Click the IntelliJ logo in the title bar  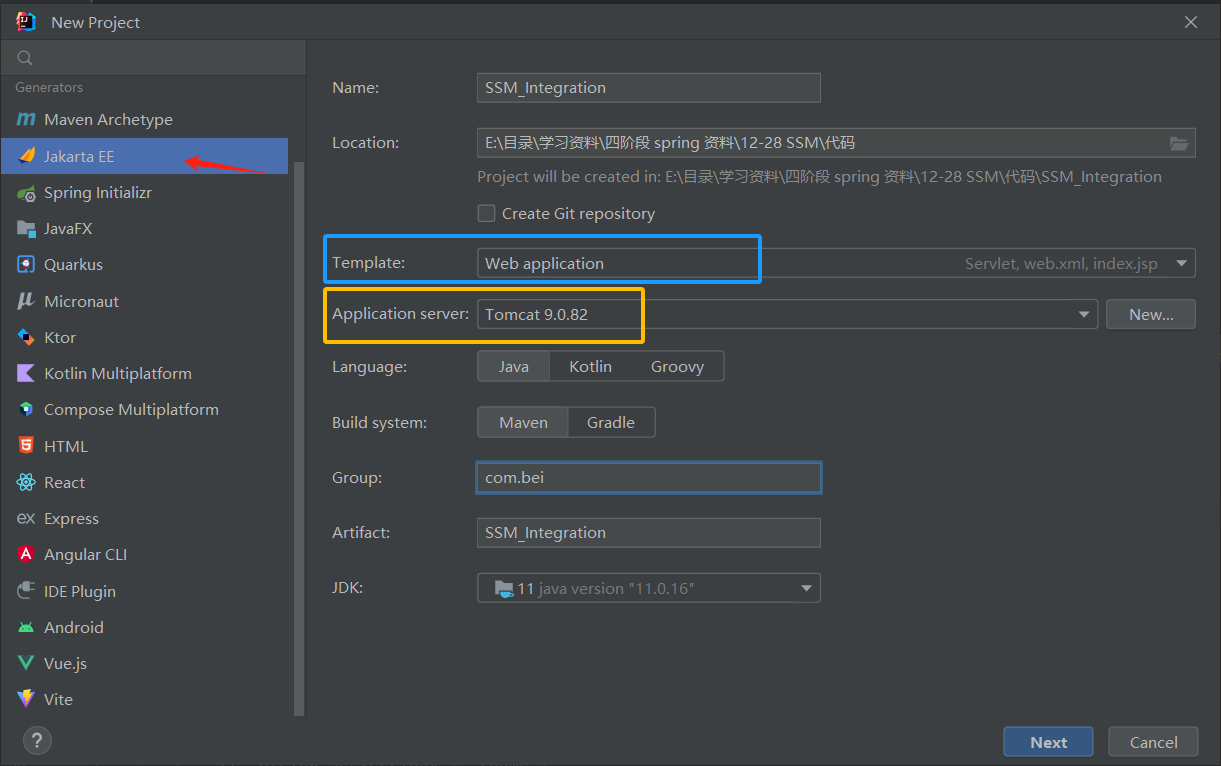[26, 21]
